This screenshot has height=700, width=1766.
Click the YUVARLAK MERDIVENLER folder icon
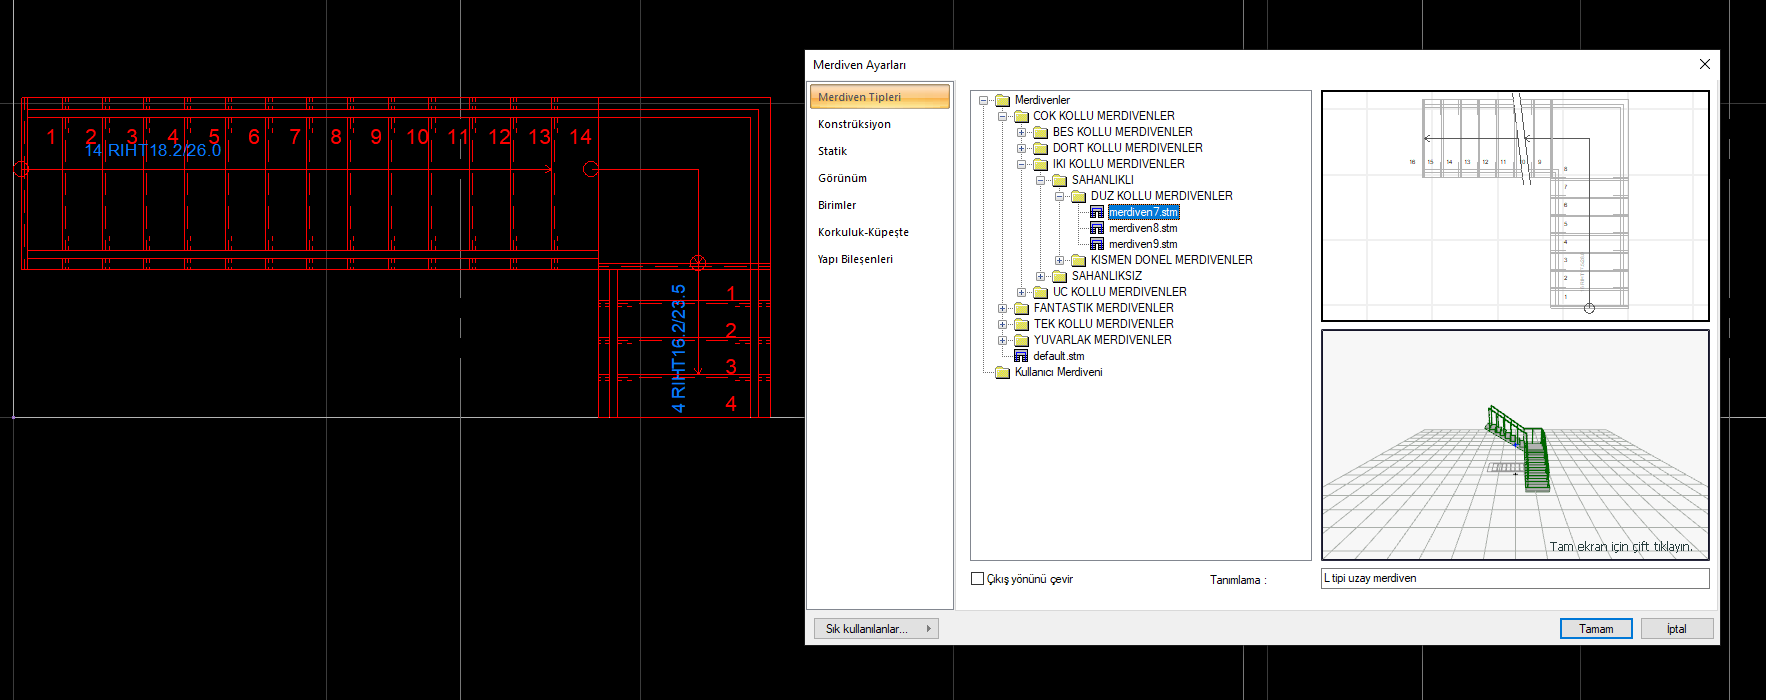click(x=1021, y=340)
